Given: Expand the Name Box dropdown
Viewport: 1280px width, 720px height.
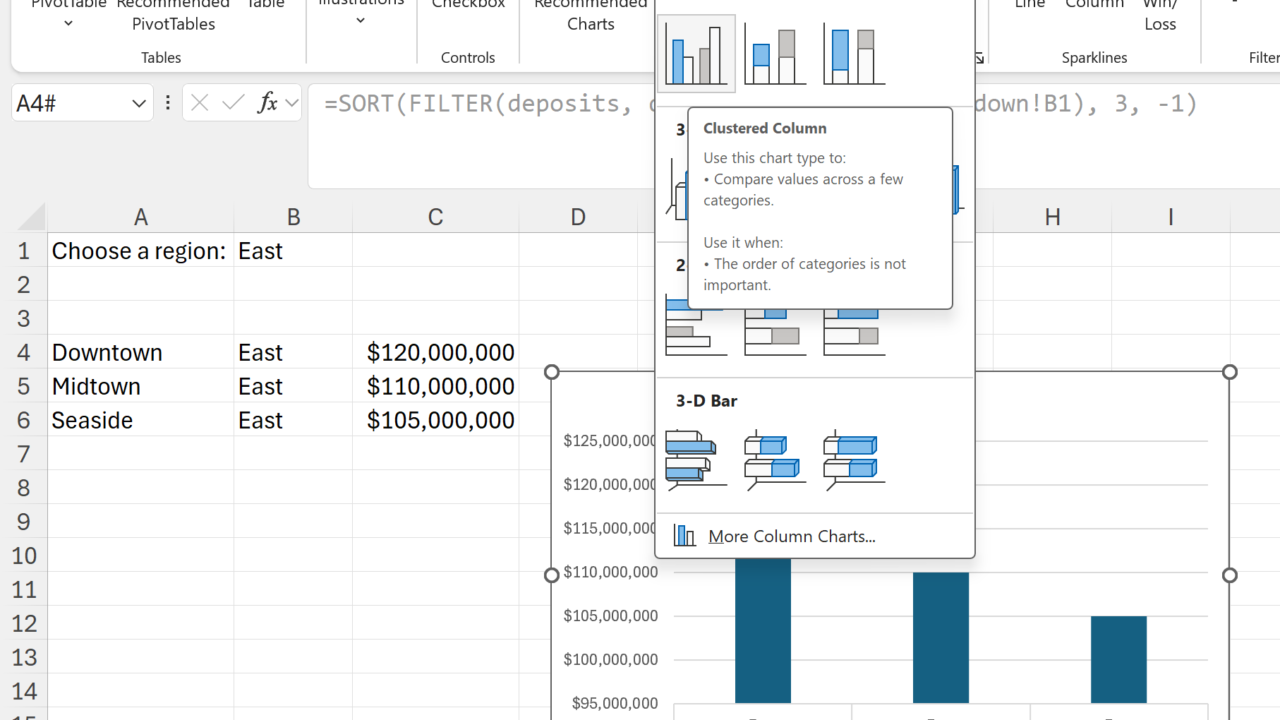Looking at the screenshot, I should point(138,103).
